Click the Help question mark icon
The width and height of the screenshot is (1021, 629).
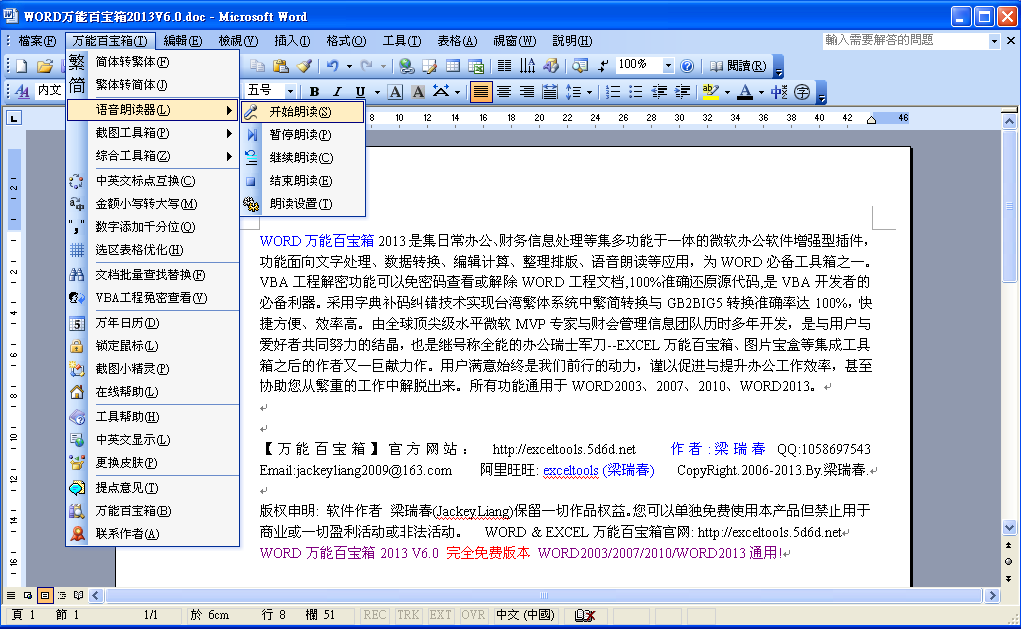(x=687, y=66)
